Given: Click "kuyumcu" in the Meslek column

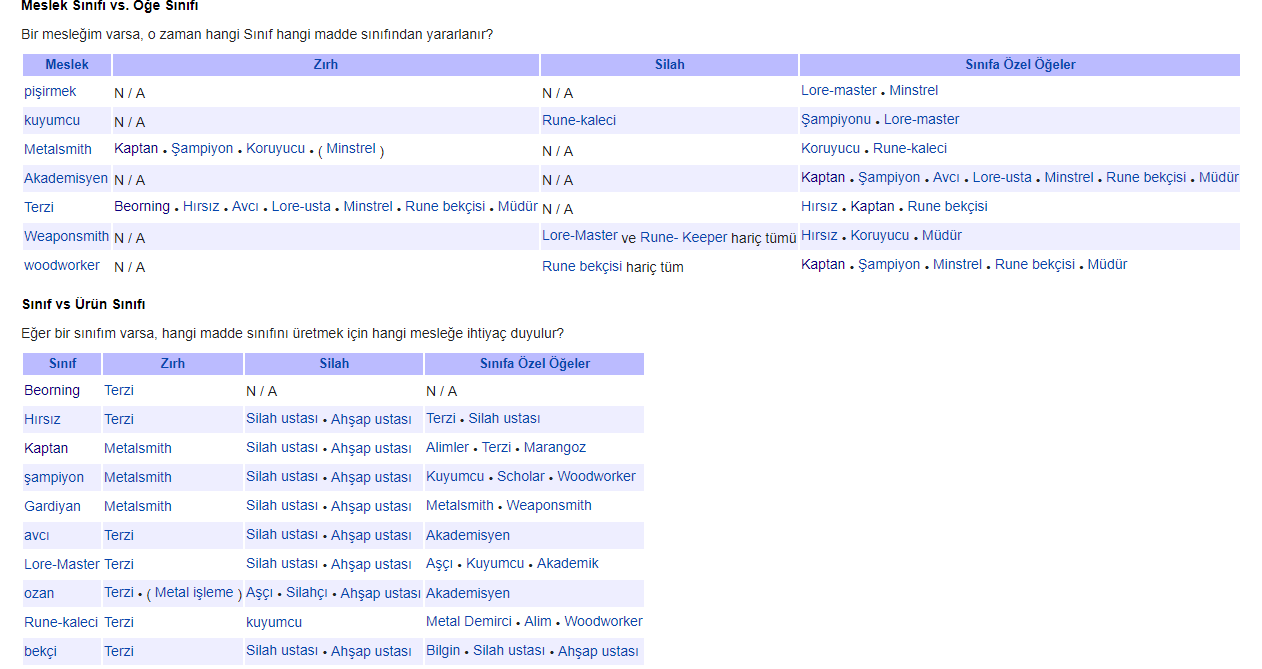Looking at the screenshot, I should (52, 121).
